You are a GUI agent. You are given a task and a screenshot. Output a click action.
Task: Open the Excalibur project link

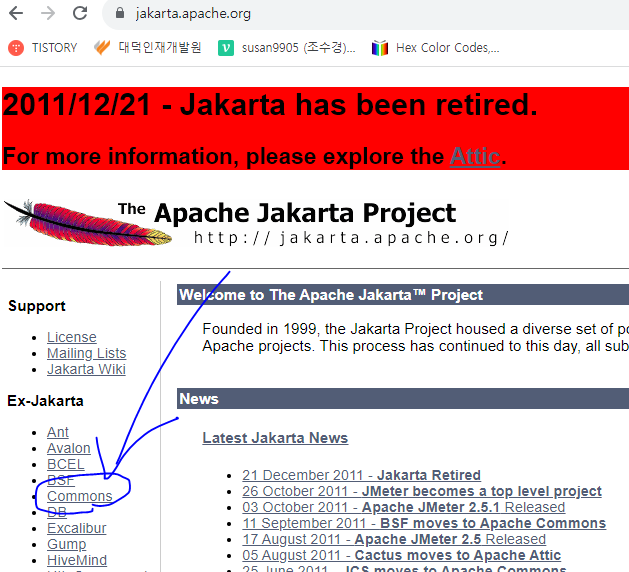pyautogui.click(x=77, y=528)
